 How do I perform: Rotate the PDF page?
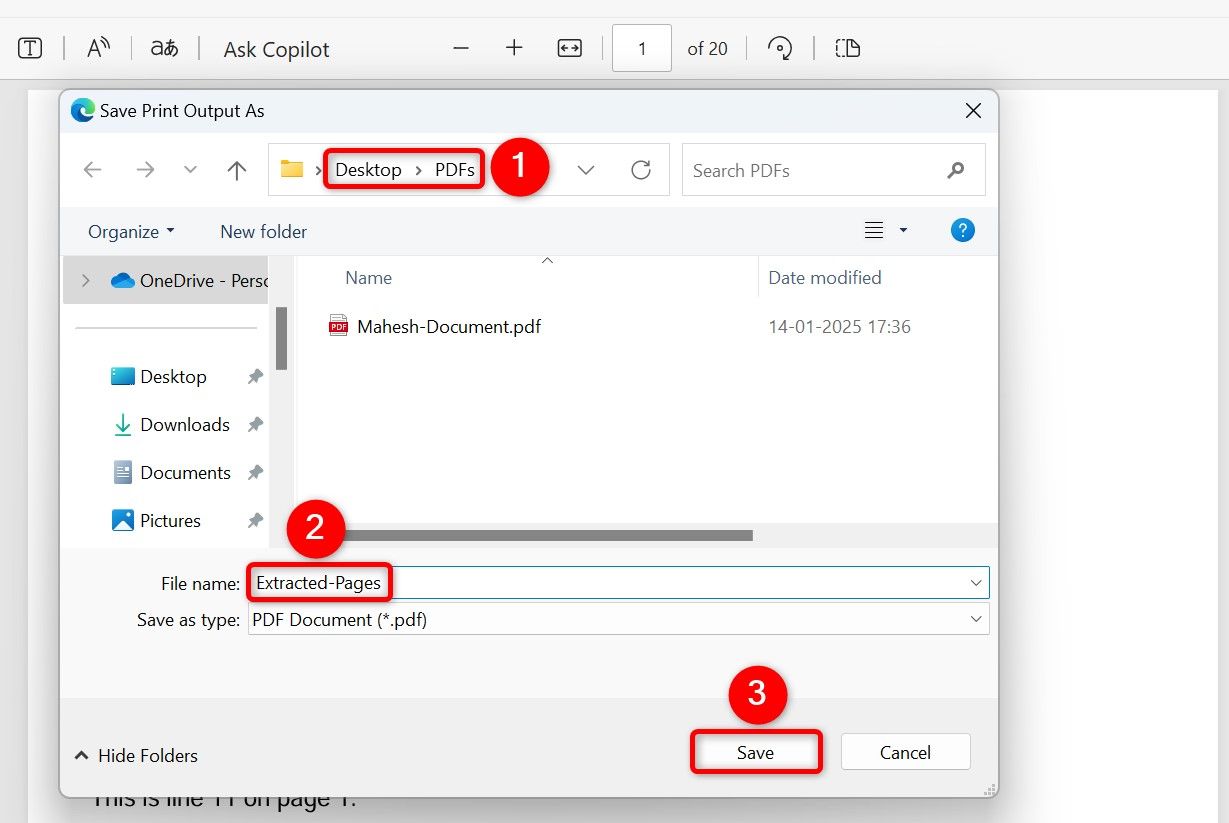tap(780, 47)
